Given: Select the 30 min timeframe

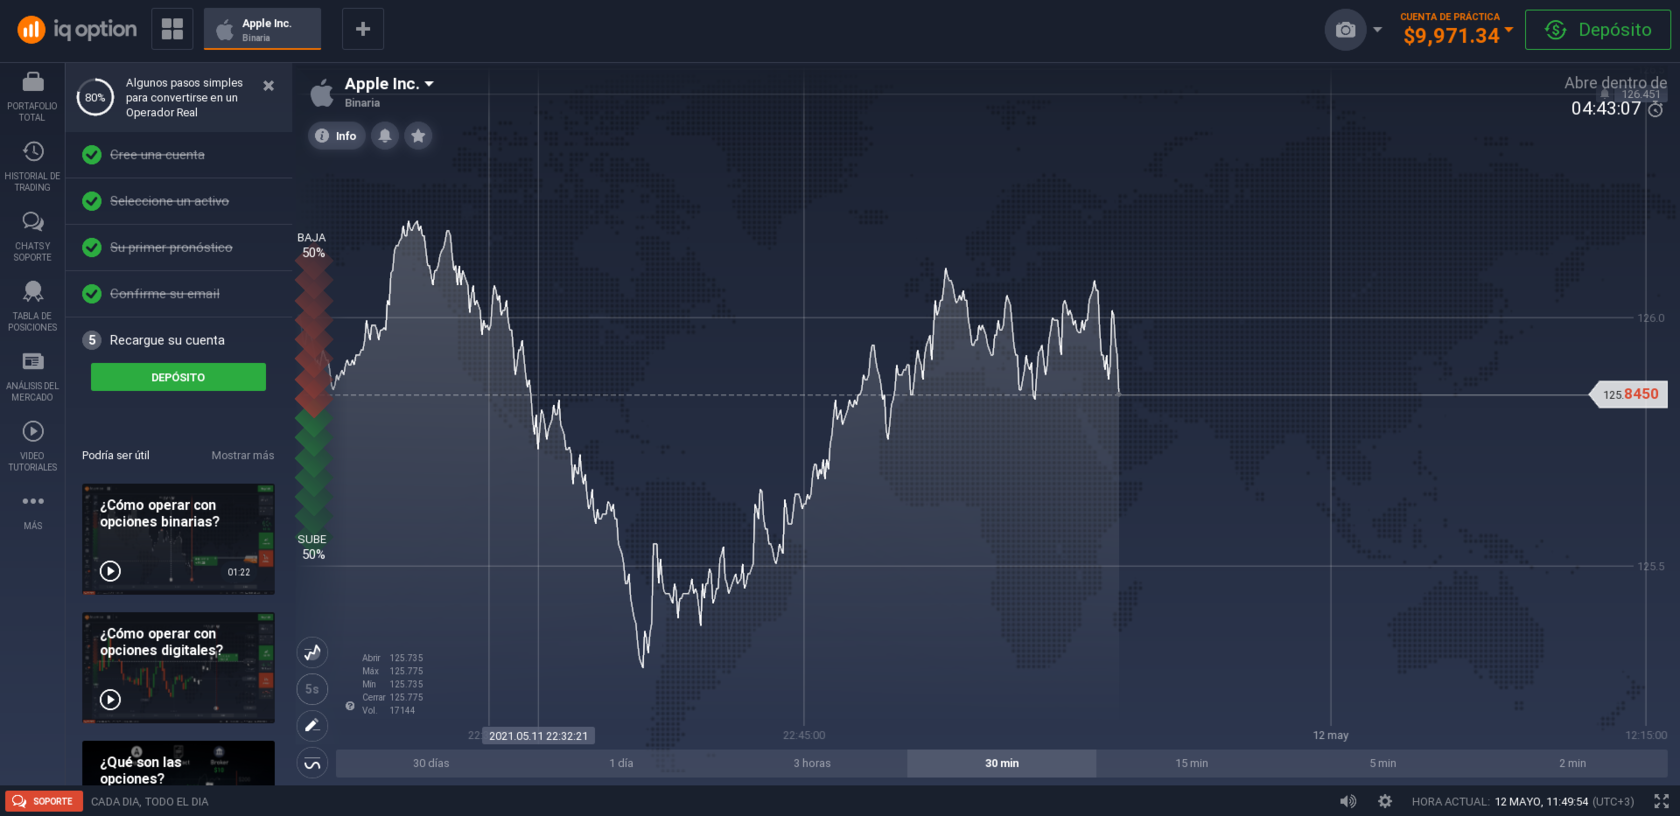Looking at the screenshot, I should coord(1002,763).
